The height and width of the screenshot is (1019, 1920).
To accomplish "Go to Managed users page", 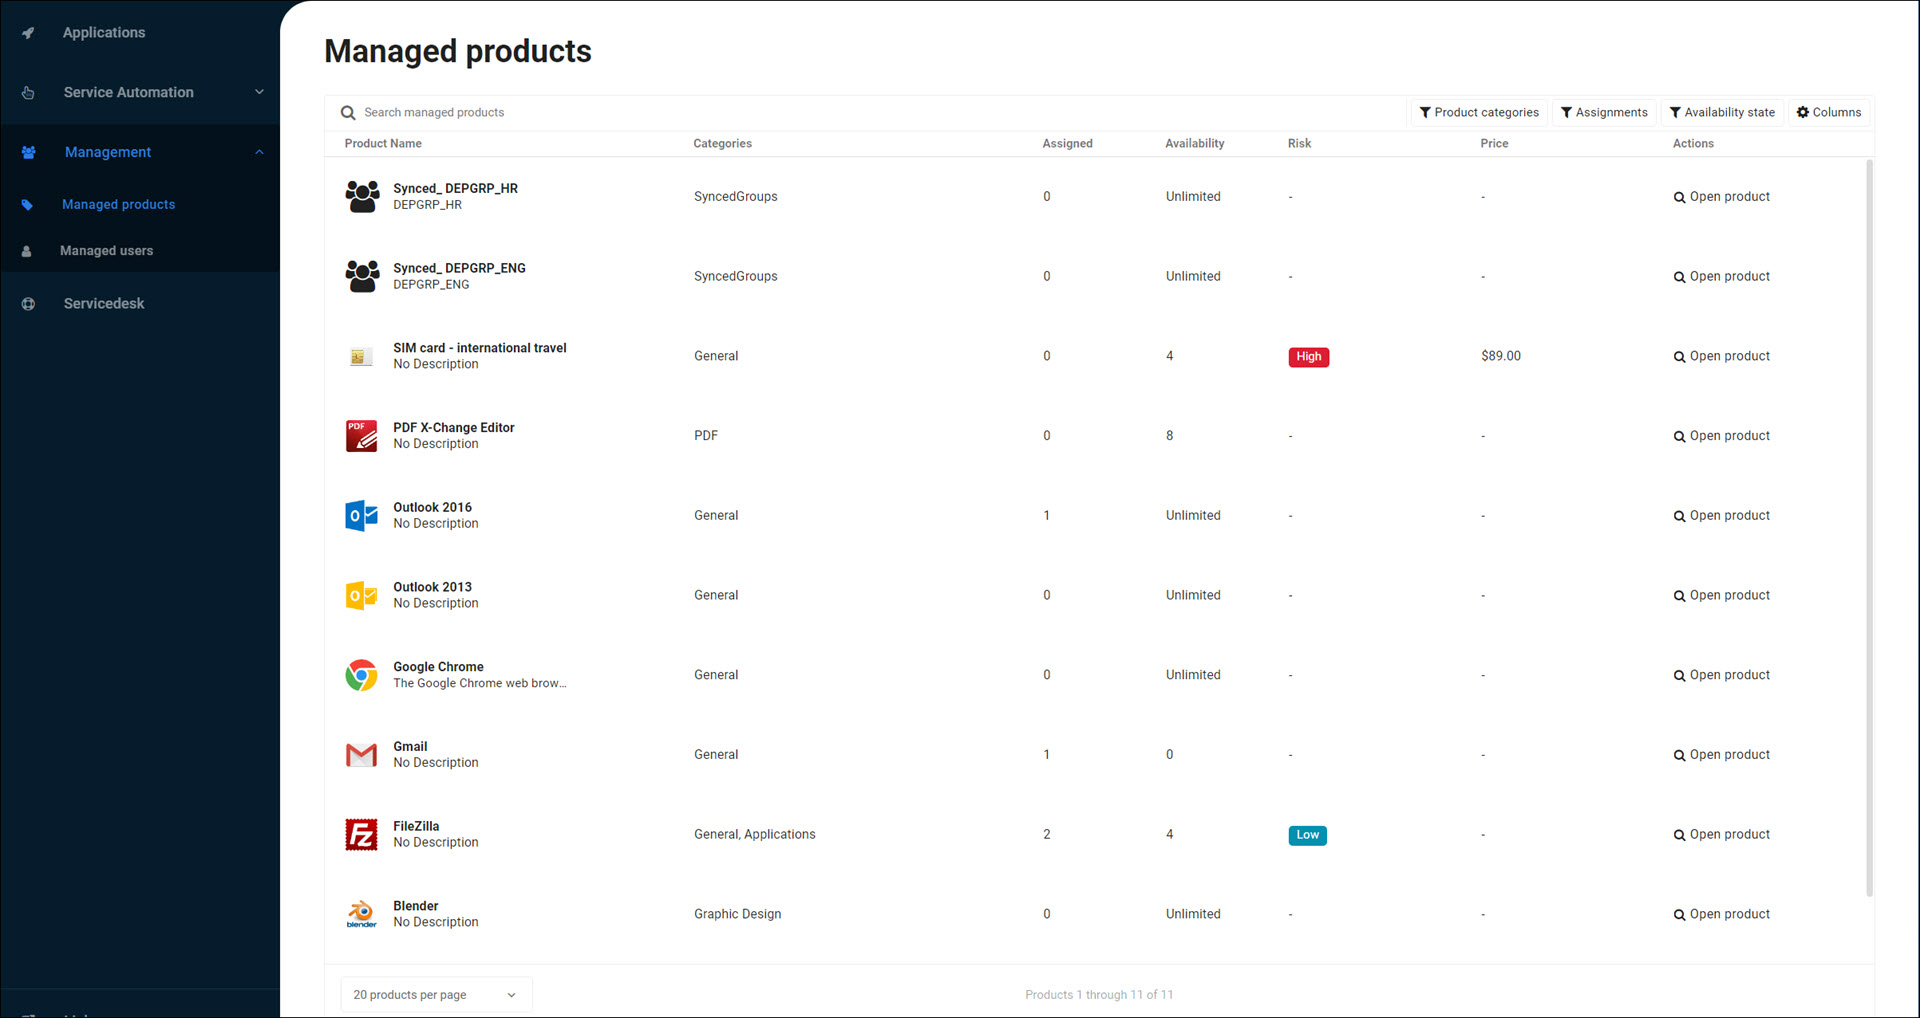I will click(x=106, y=251).
